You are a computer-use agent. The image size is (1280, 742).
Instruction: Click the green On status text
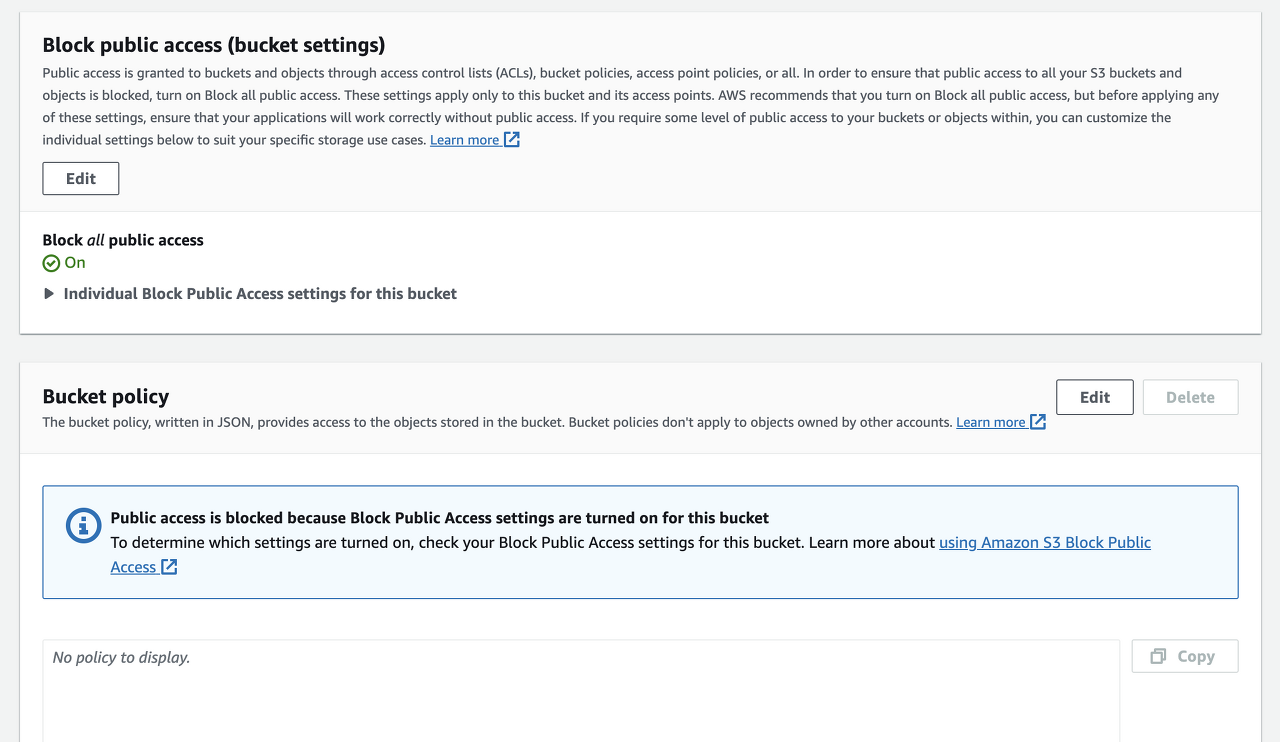click(75, 262)
